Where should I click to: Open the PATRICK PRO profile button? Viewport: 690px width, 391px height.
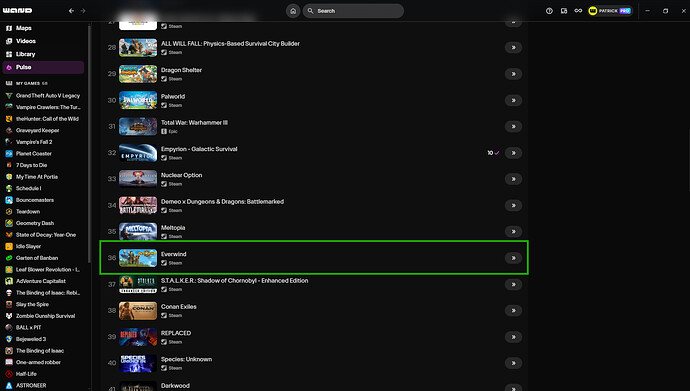(x=610, y=11)
